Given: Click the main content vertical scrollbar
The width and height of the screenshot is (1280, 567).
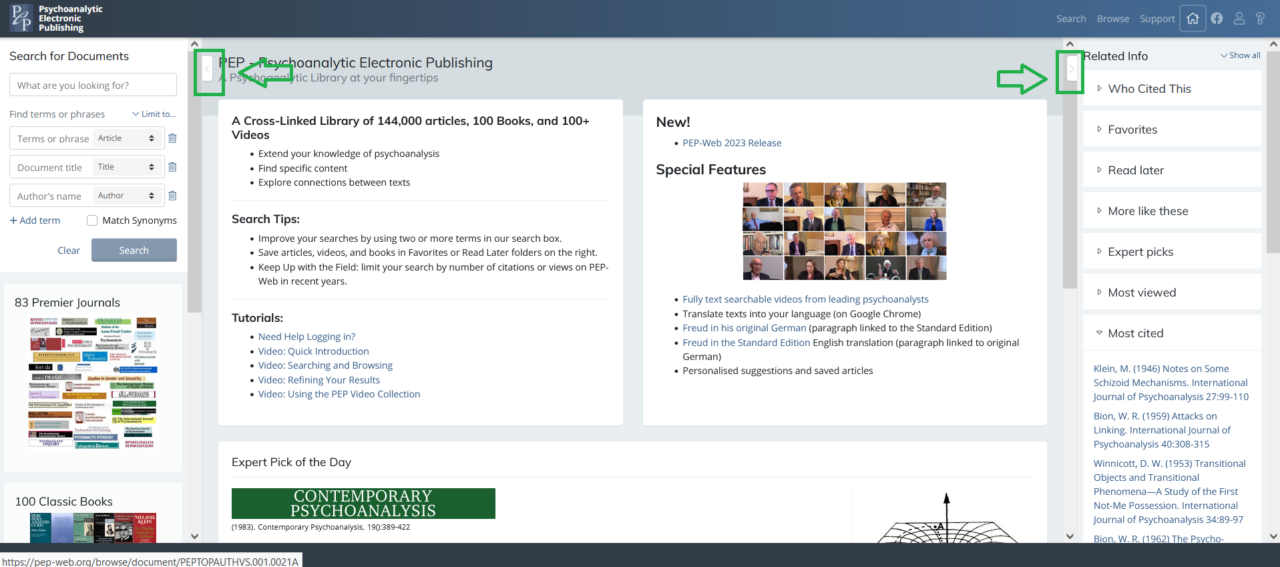Looking at the screenshot, I should pos(1069,300).
